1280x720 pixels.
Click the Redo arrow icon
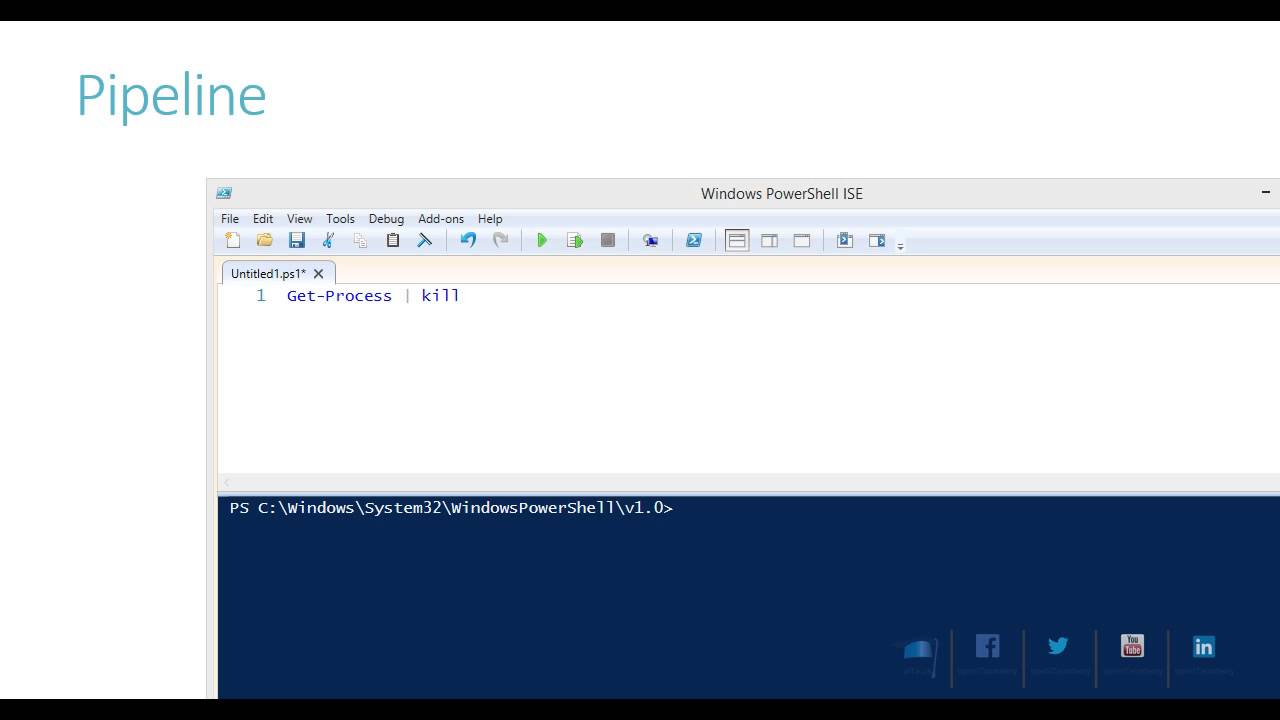[501, 240]
